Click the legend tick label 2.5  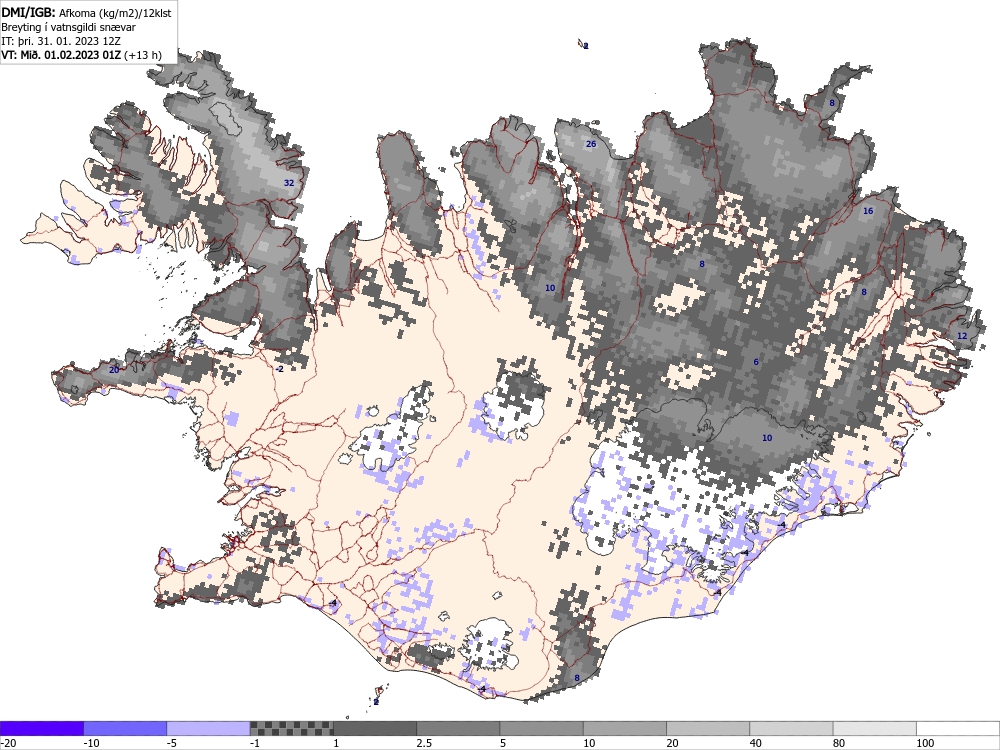point(424,743)
